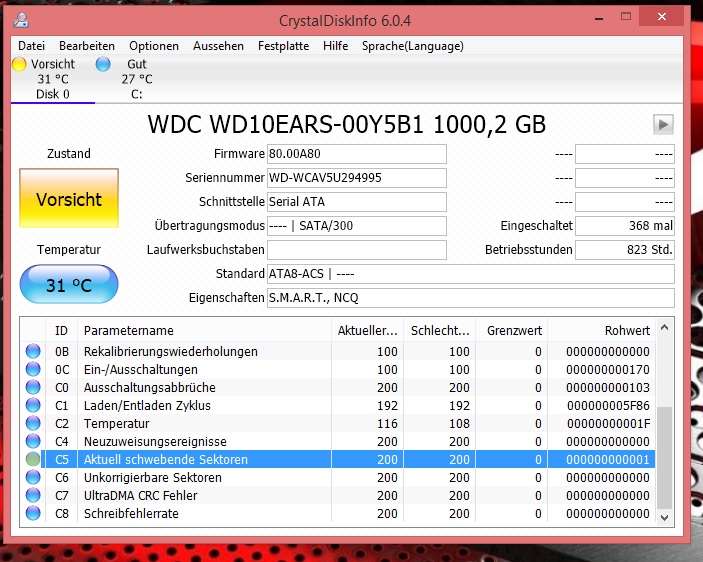Image resolution: width=703 pixels, height=562 pixels.
Task: Minimize the CrystalDiskInfo window
Action: (599, 18)
